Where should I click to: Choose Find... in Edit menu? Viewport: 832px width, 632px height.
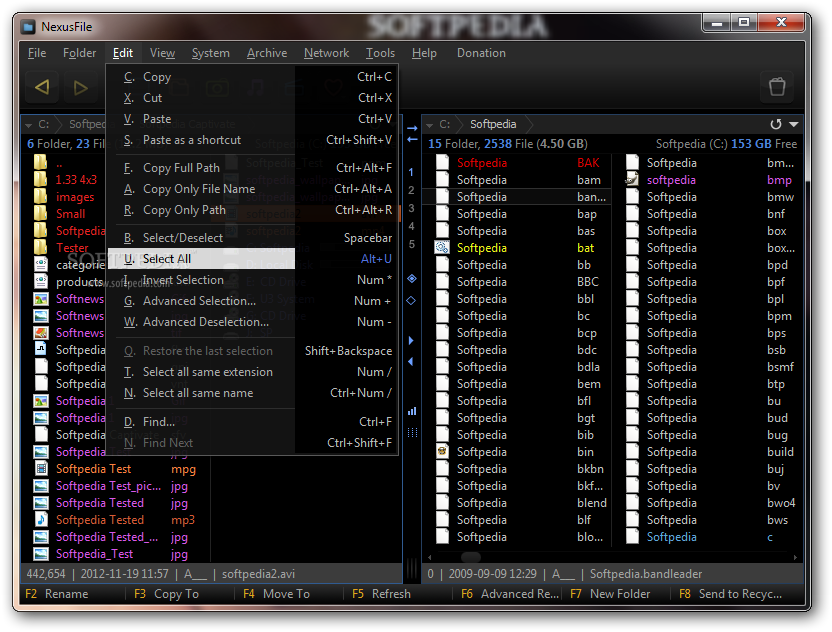pos(253,422)
